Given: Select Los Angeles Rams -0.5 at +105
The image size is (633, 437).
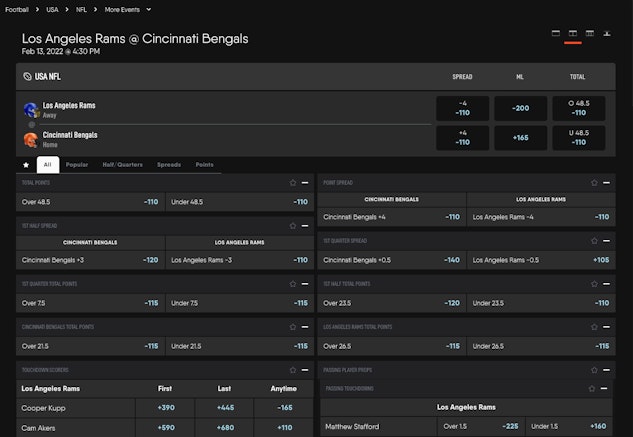Looking at the screenshot, I should click(x=541, y=260).
